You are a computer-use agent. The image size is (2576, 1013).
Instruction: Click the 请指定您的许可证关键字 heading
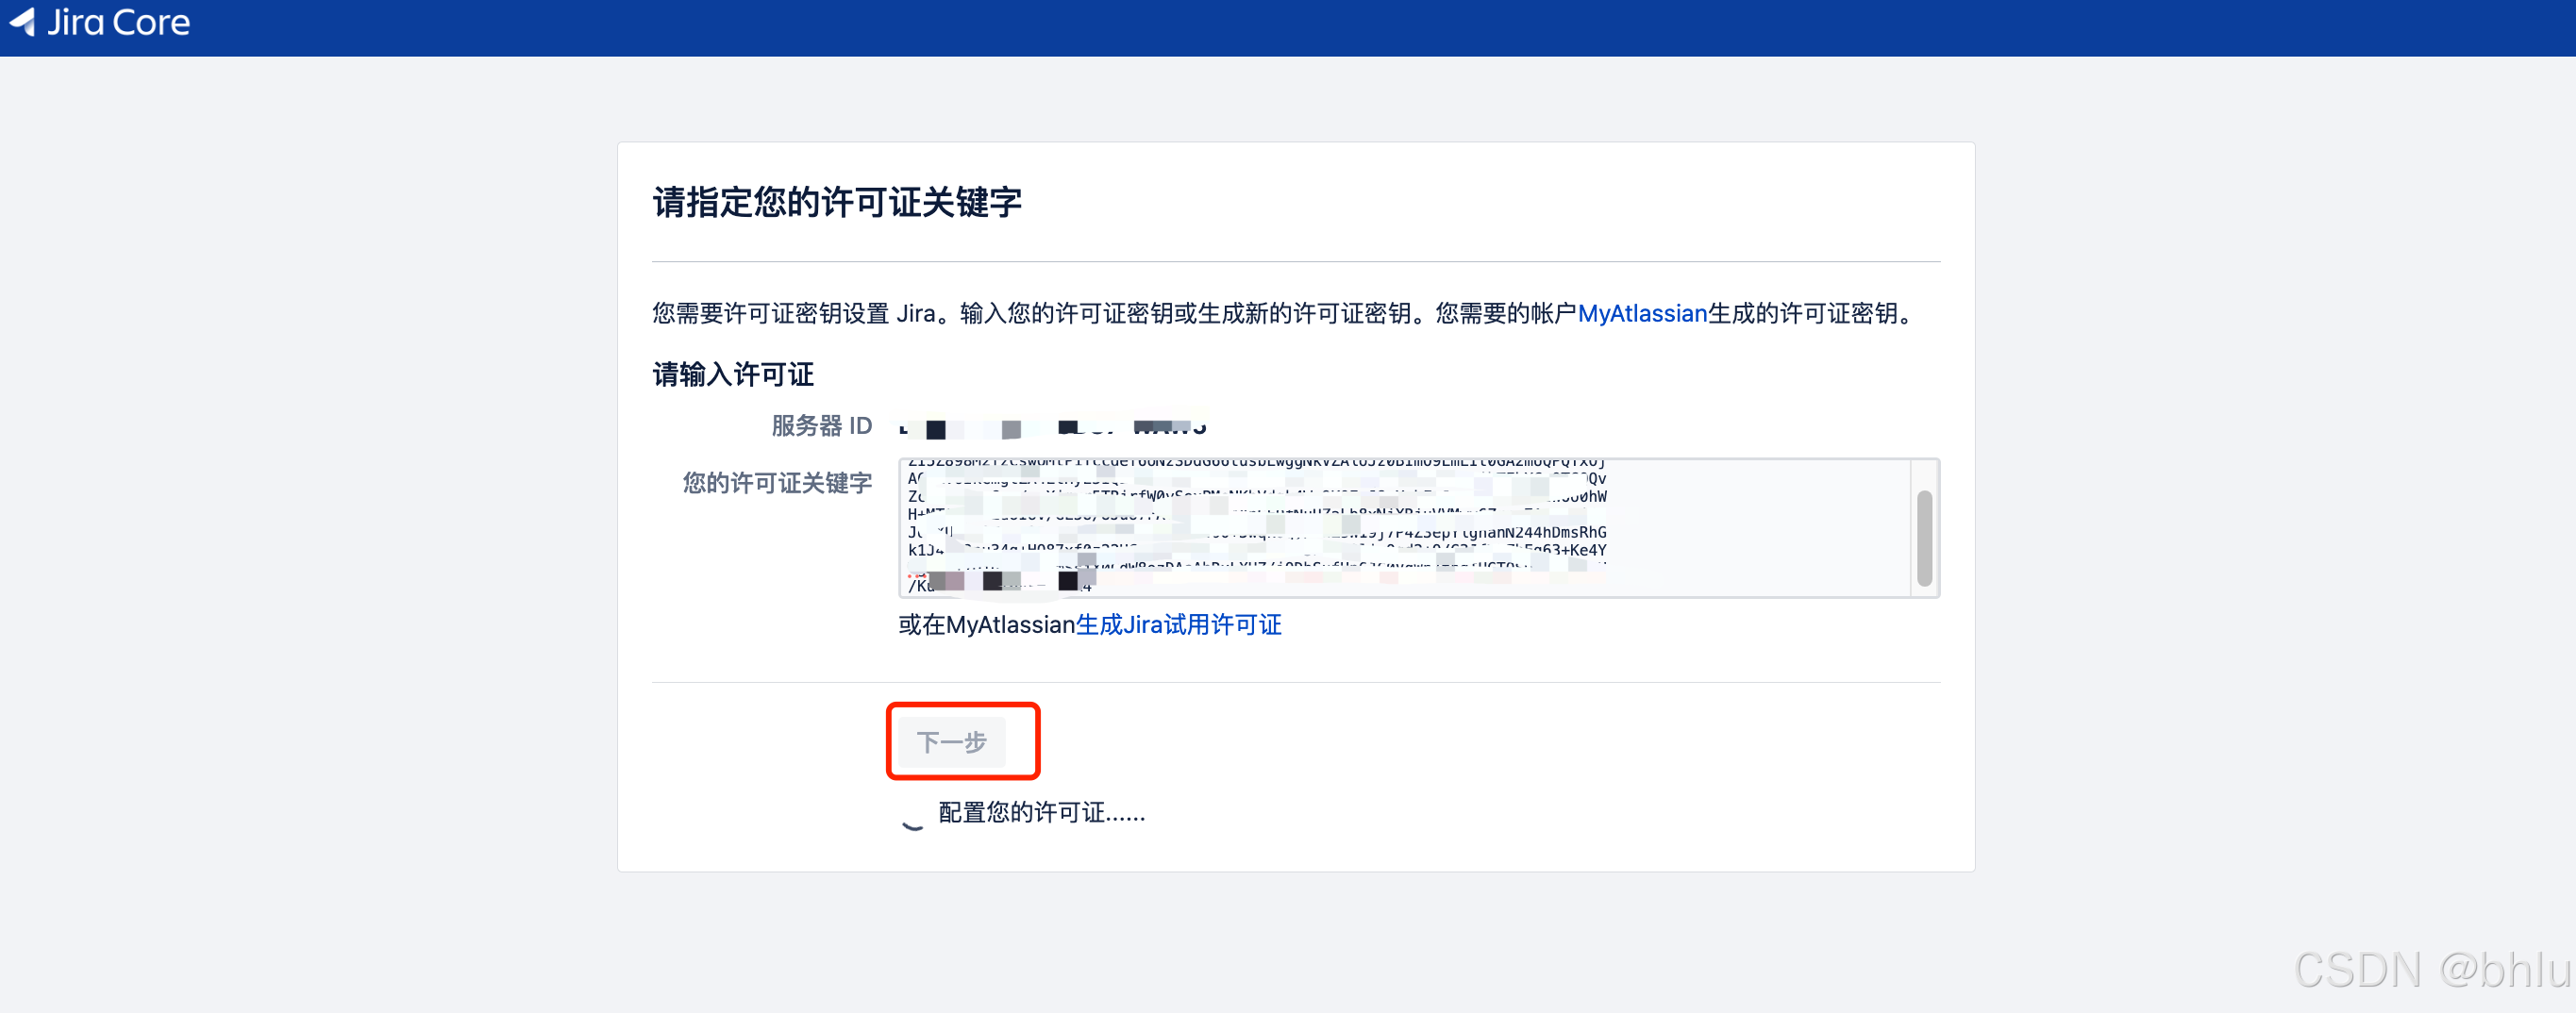point(837,202)
